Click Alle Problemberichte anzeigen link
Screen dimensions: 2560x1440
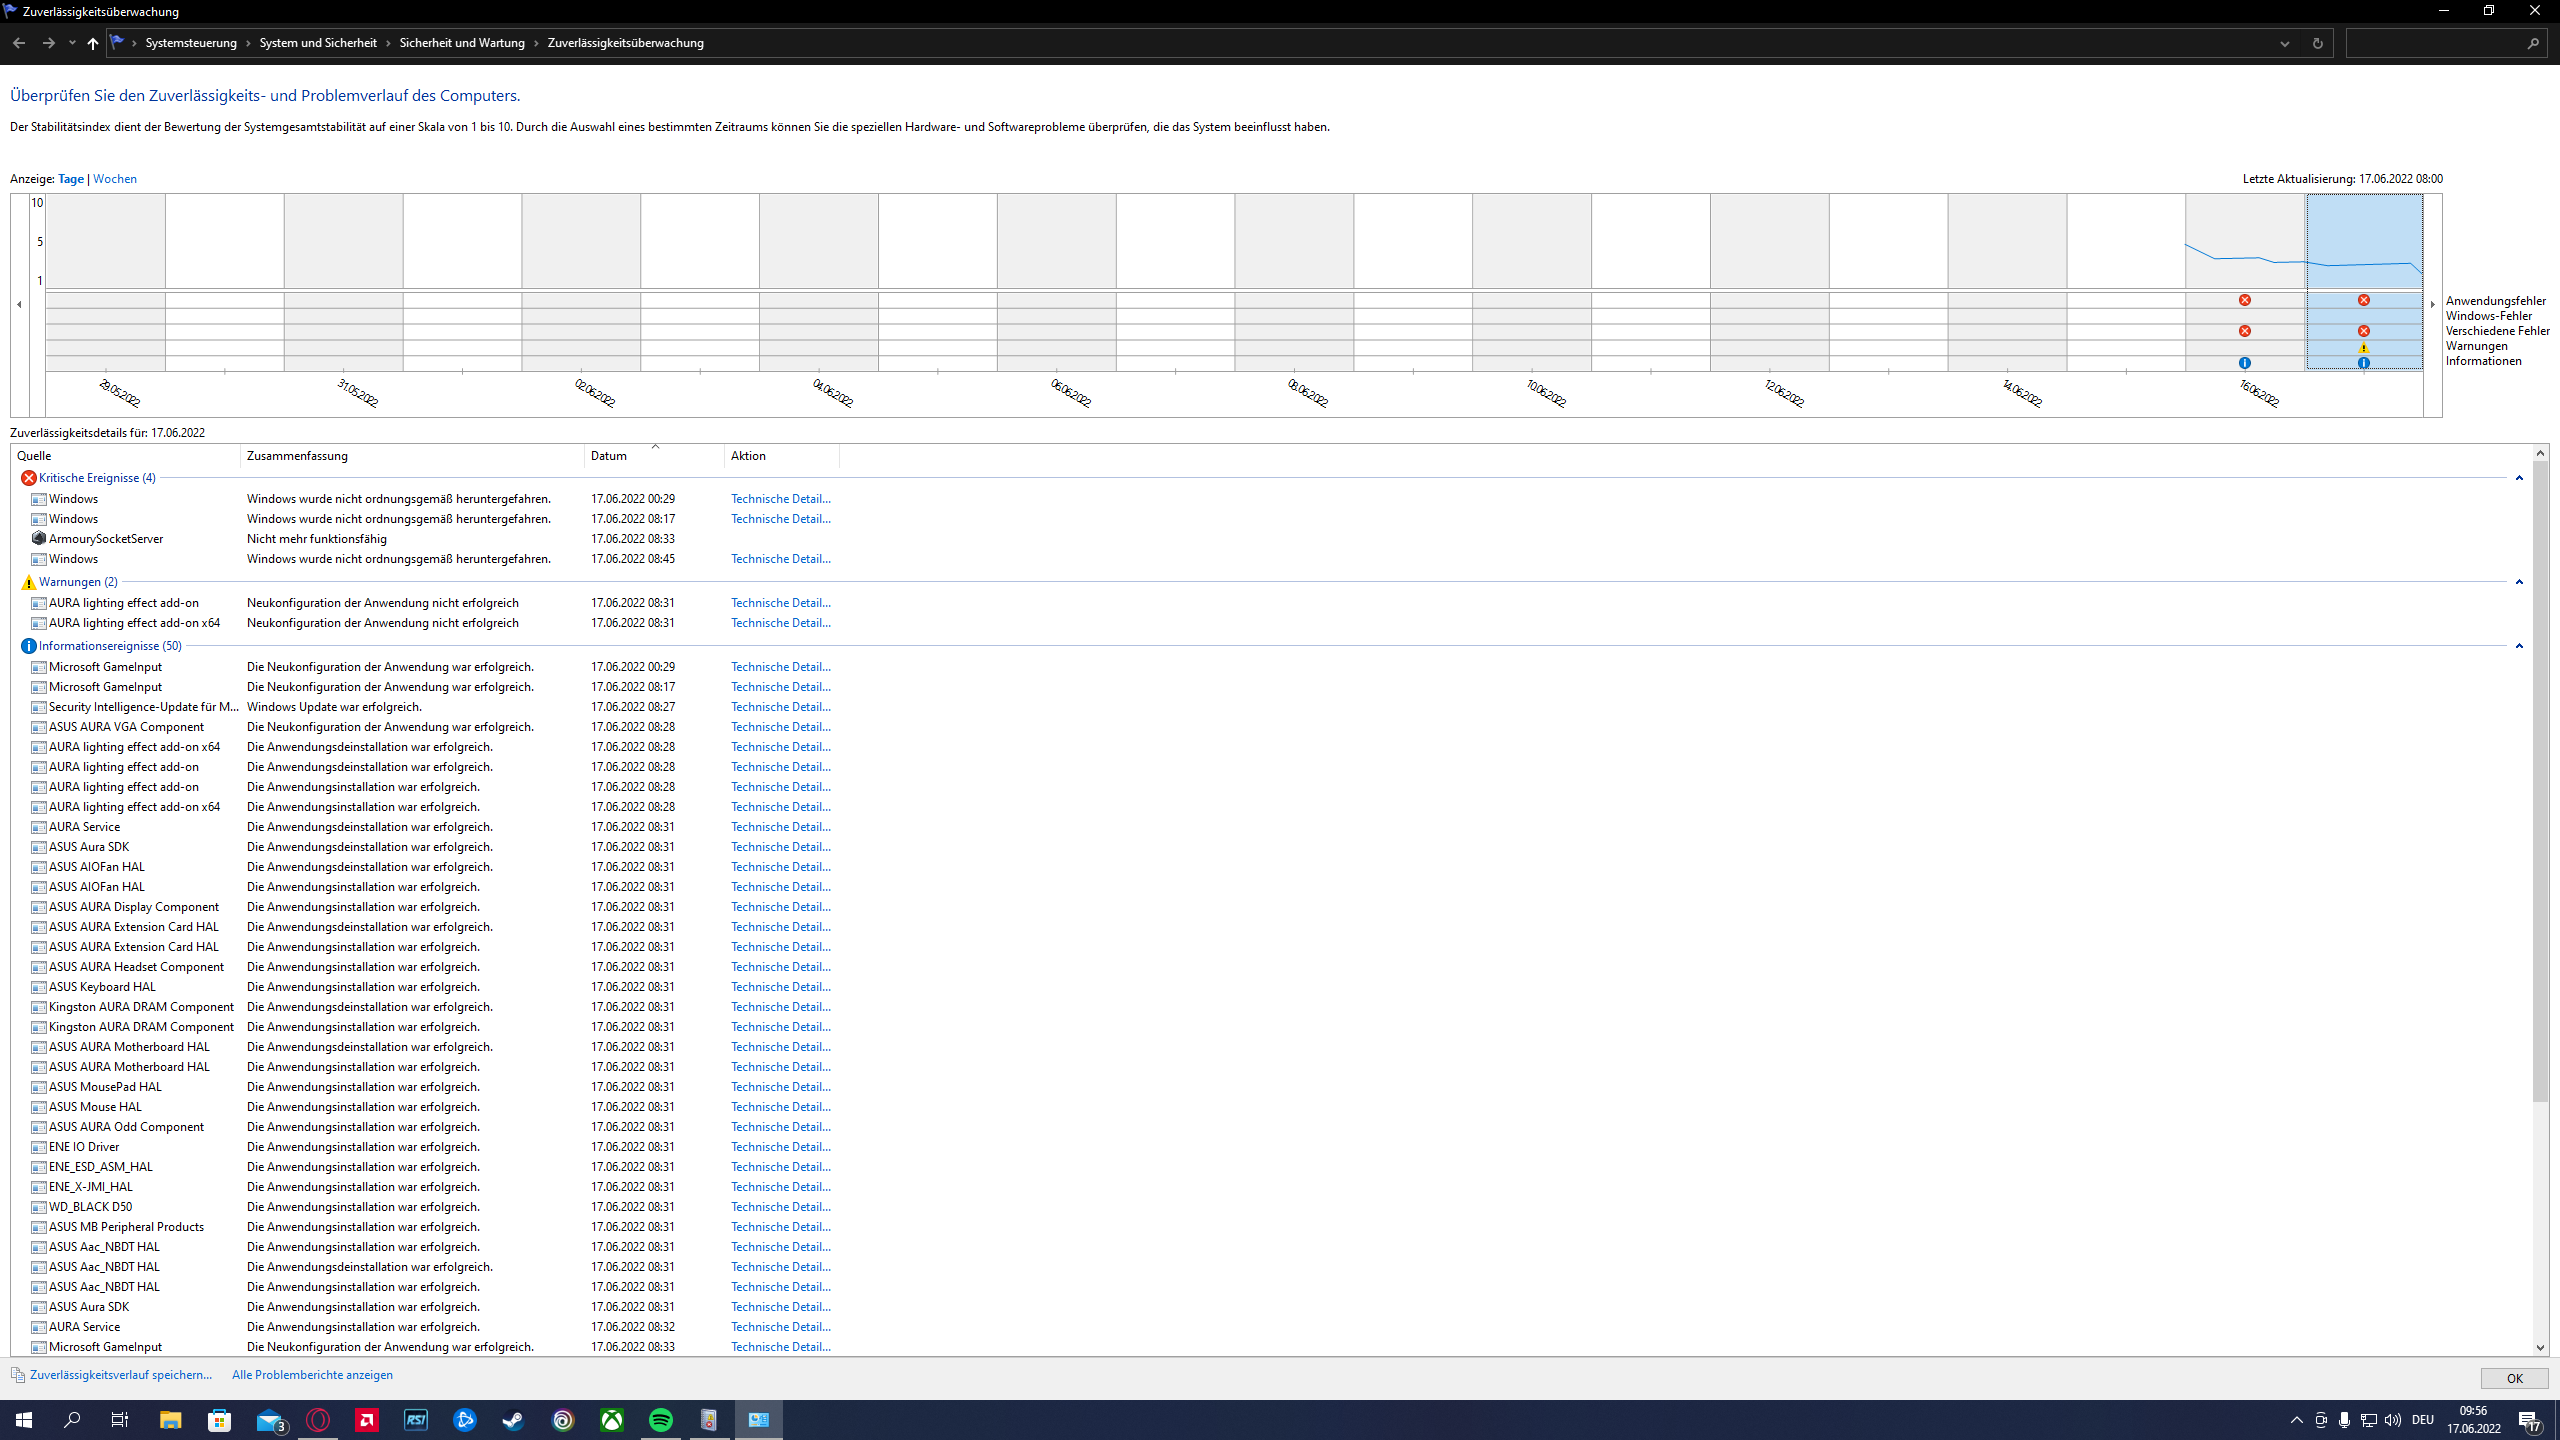click(312, 1375)
